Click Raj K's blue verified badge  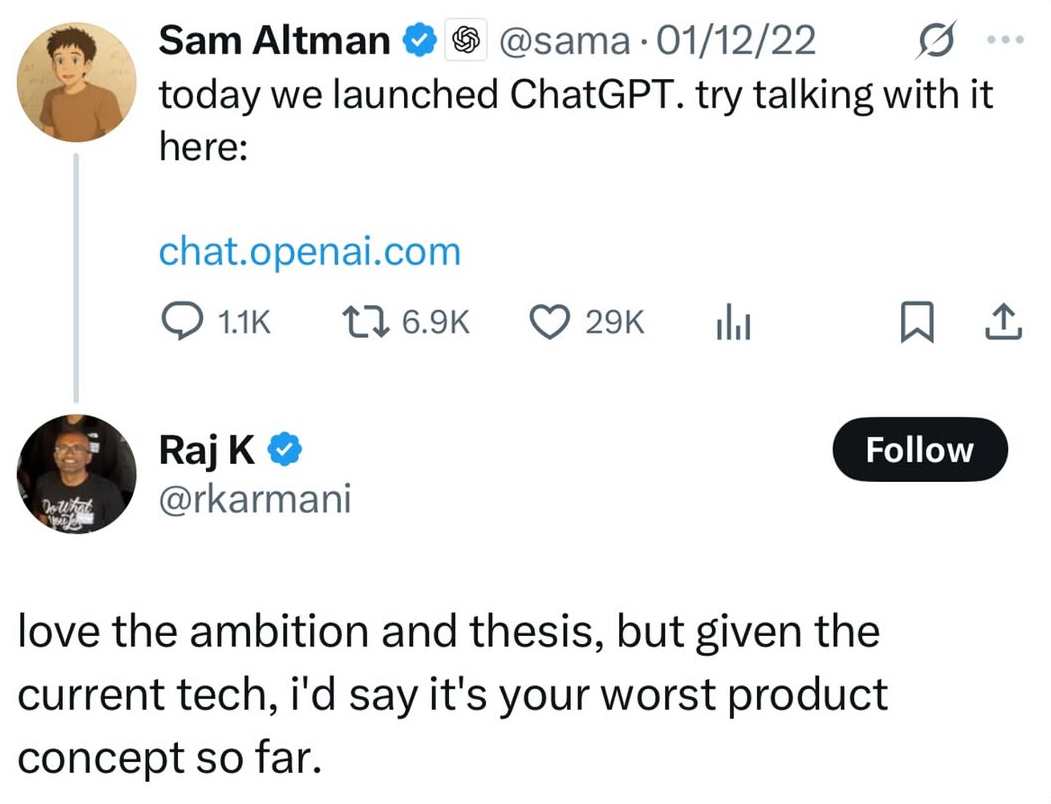[x=287, y=451]
